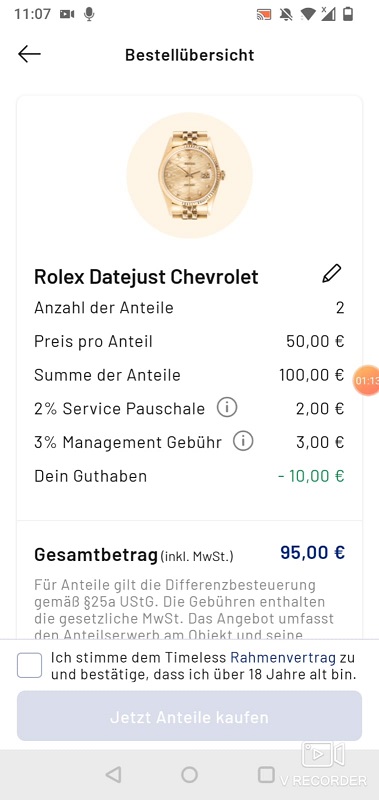Tap the Bestellübersicht header title
This screenshot has height=800, width=379.
(190, 55)
